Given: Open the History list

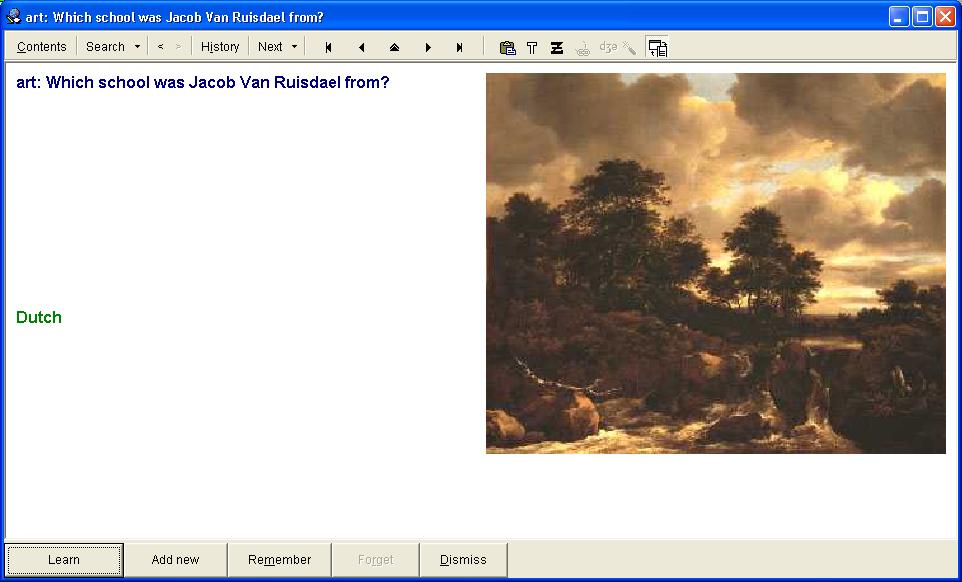Looking at the screenshot, I should (x=220, y=47).
